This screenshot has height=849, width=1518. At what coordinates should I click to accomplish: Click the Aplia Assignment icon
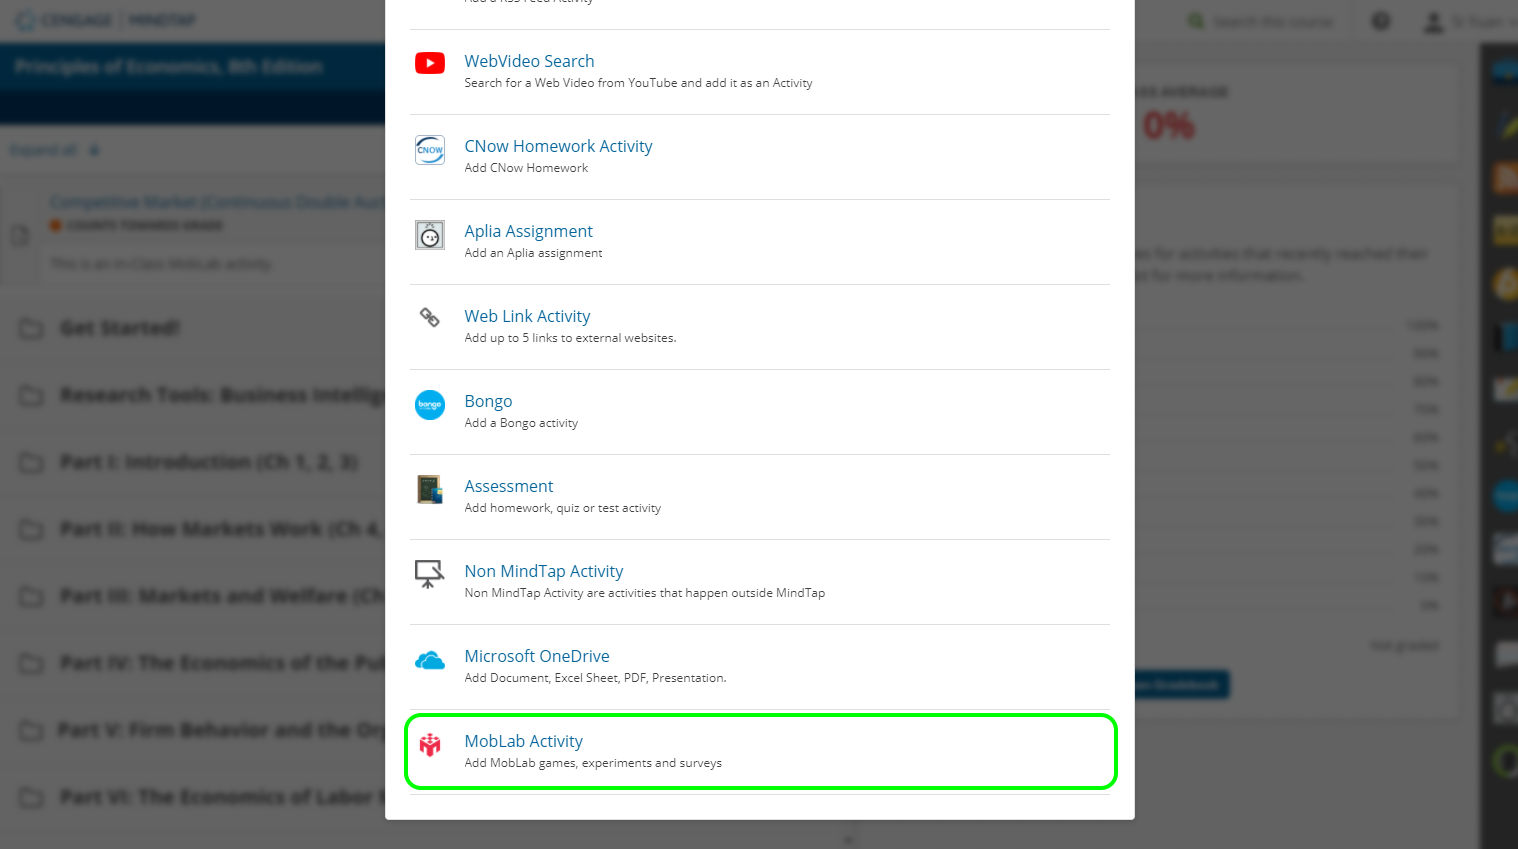click(430, 235)
